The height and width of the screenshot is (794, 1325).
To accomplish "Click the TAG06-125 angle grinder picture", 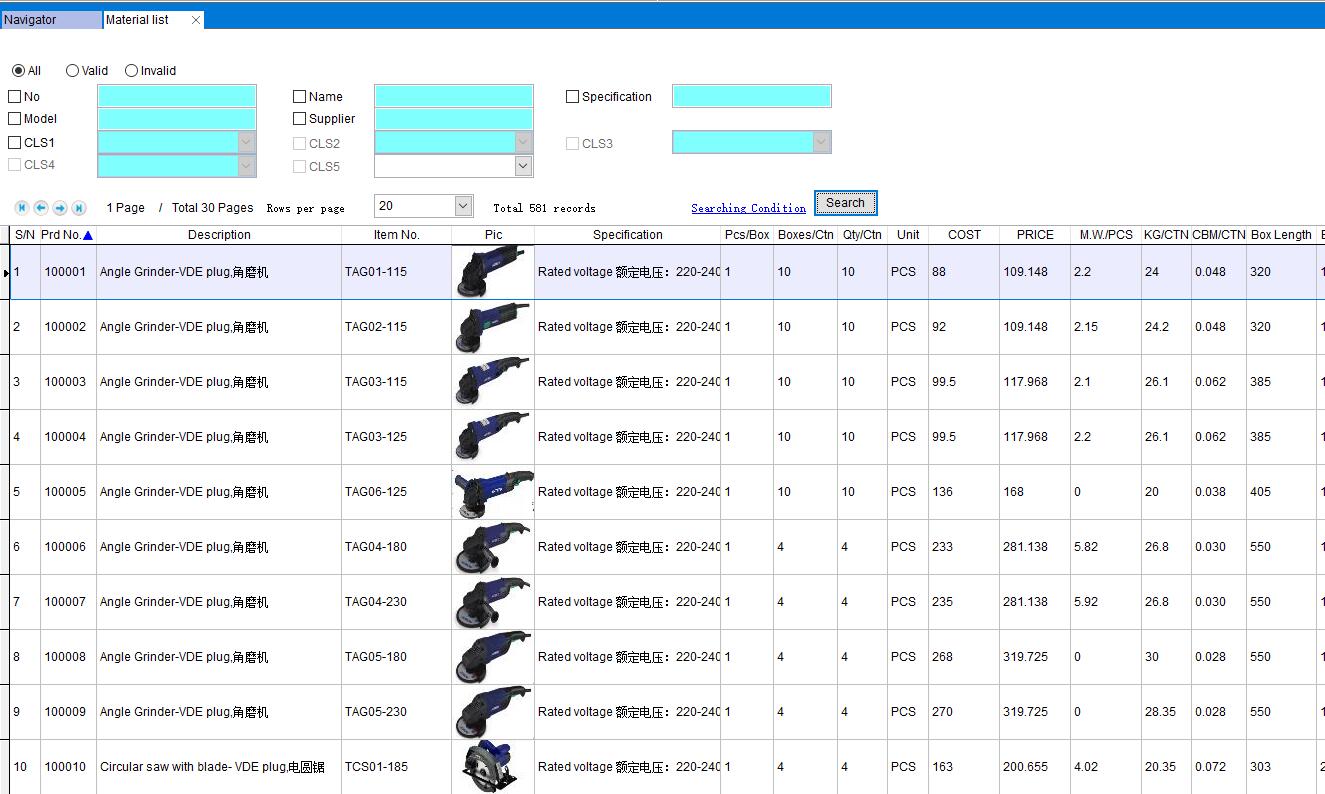I will click(493, 492).
